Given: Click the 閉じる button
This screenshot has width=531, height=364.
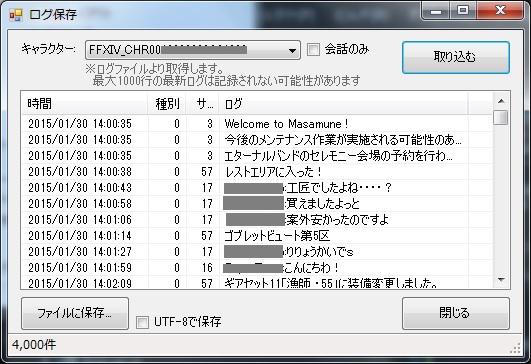Looking at the screenshot, I should [455, 313].
